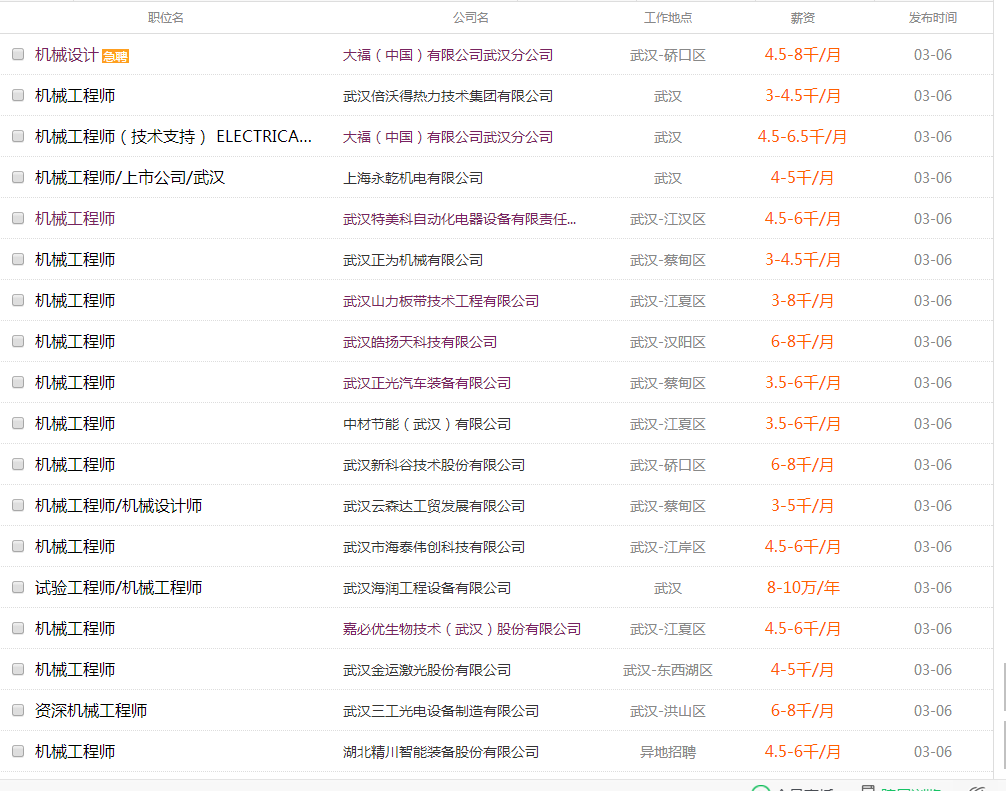Click the 武汉-洪山区 location cell
The height and width of the screenshot is (791, 1006).
pos(668,711)
